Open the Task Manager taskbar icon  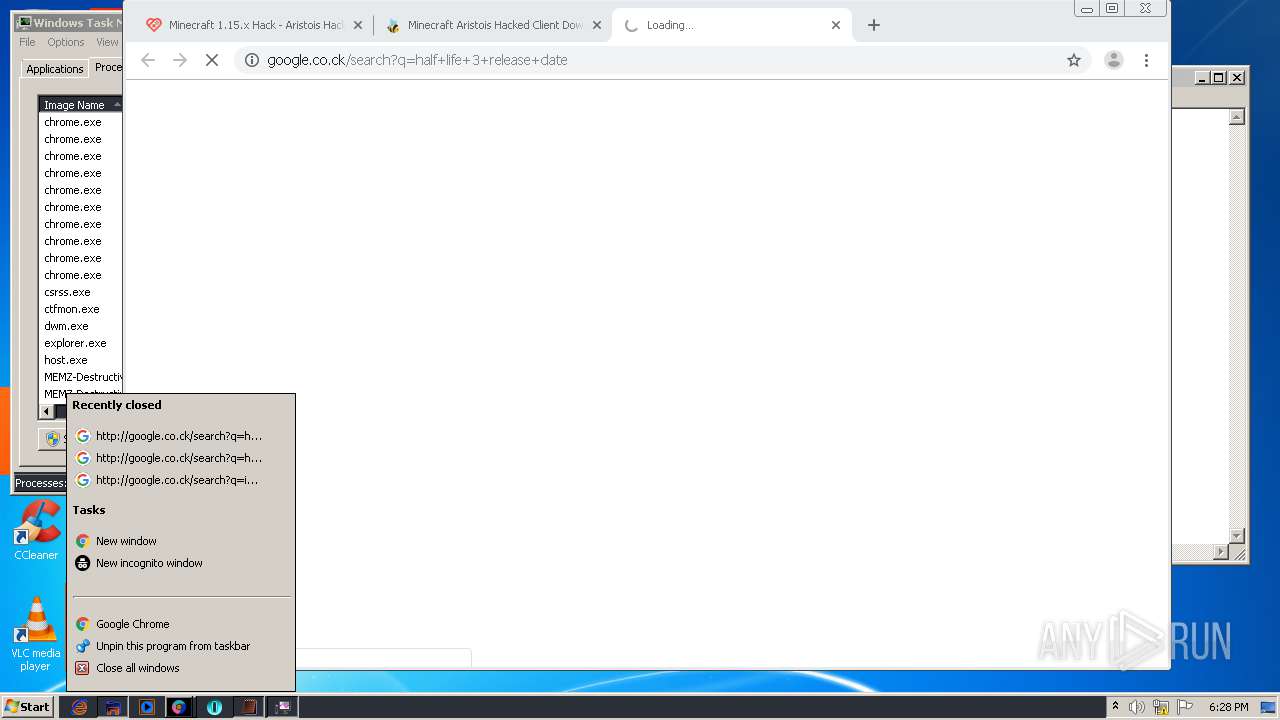pos(283,707)
